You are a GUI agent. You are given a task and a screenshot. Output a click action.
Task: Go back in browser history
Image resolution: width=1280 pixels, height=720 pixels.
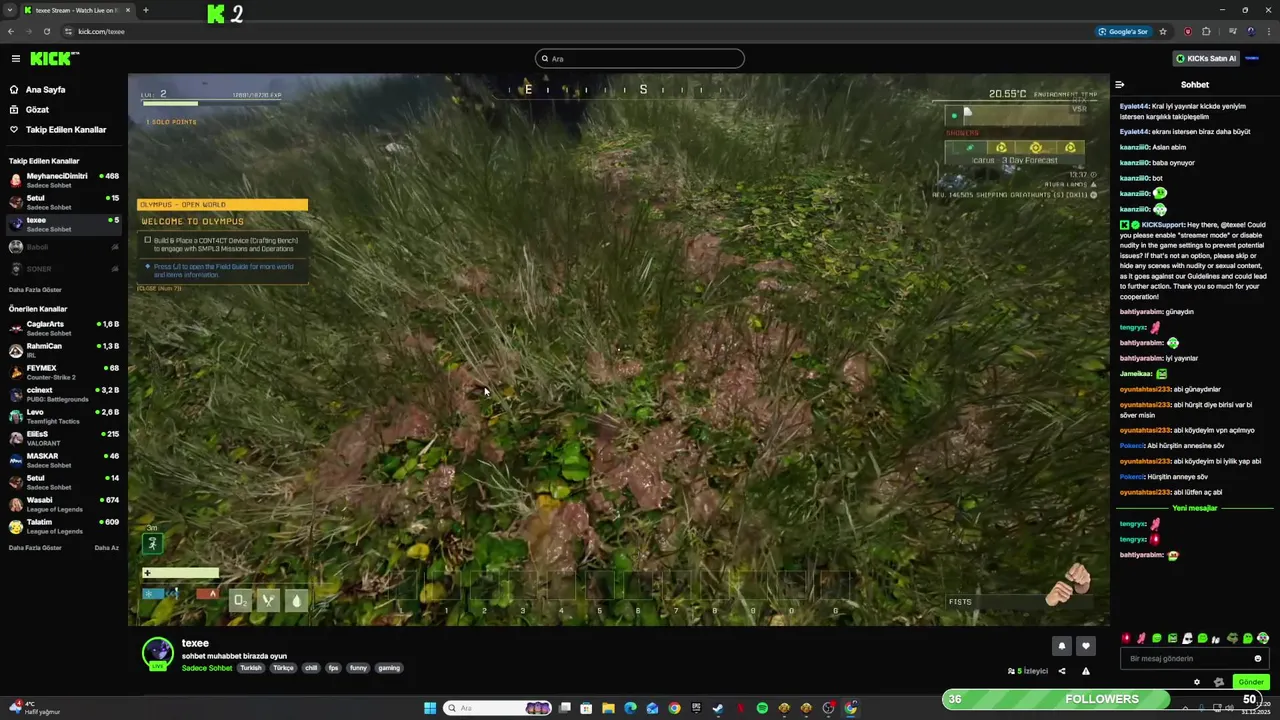coord(11,31)
